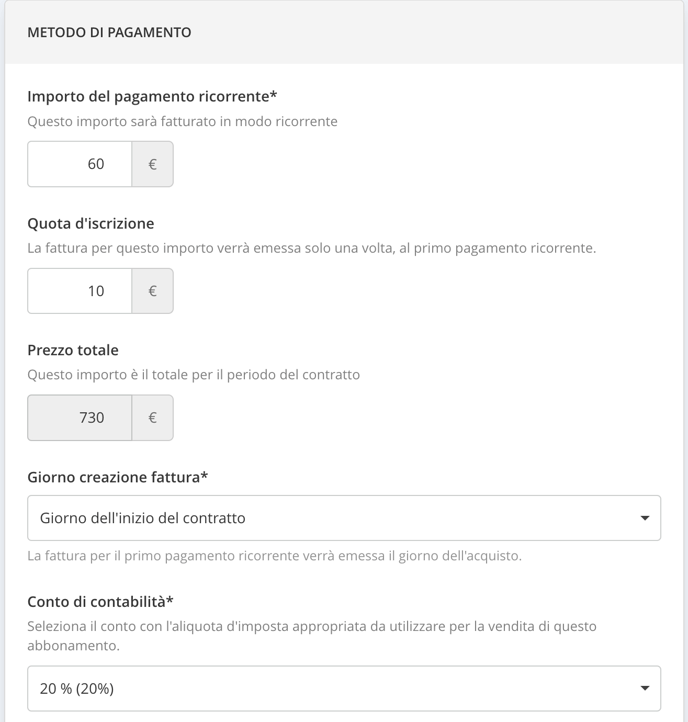
Task: Click the Giorno creazione fattura label
Action: click(x=117, y=477)
